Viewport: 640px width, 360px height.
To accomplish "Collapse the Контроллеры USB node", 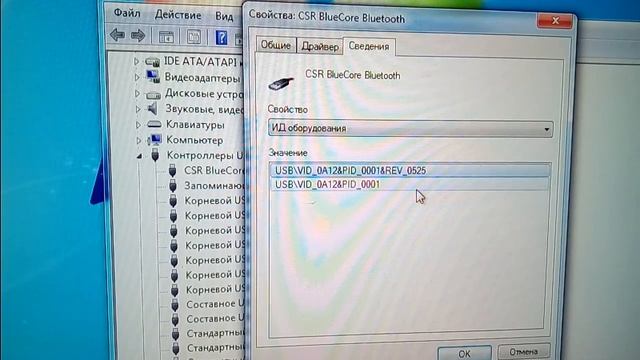I will coord(139,156).
